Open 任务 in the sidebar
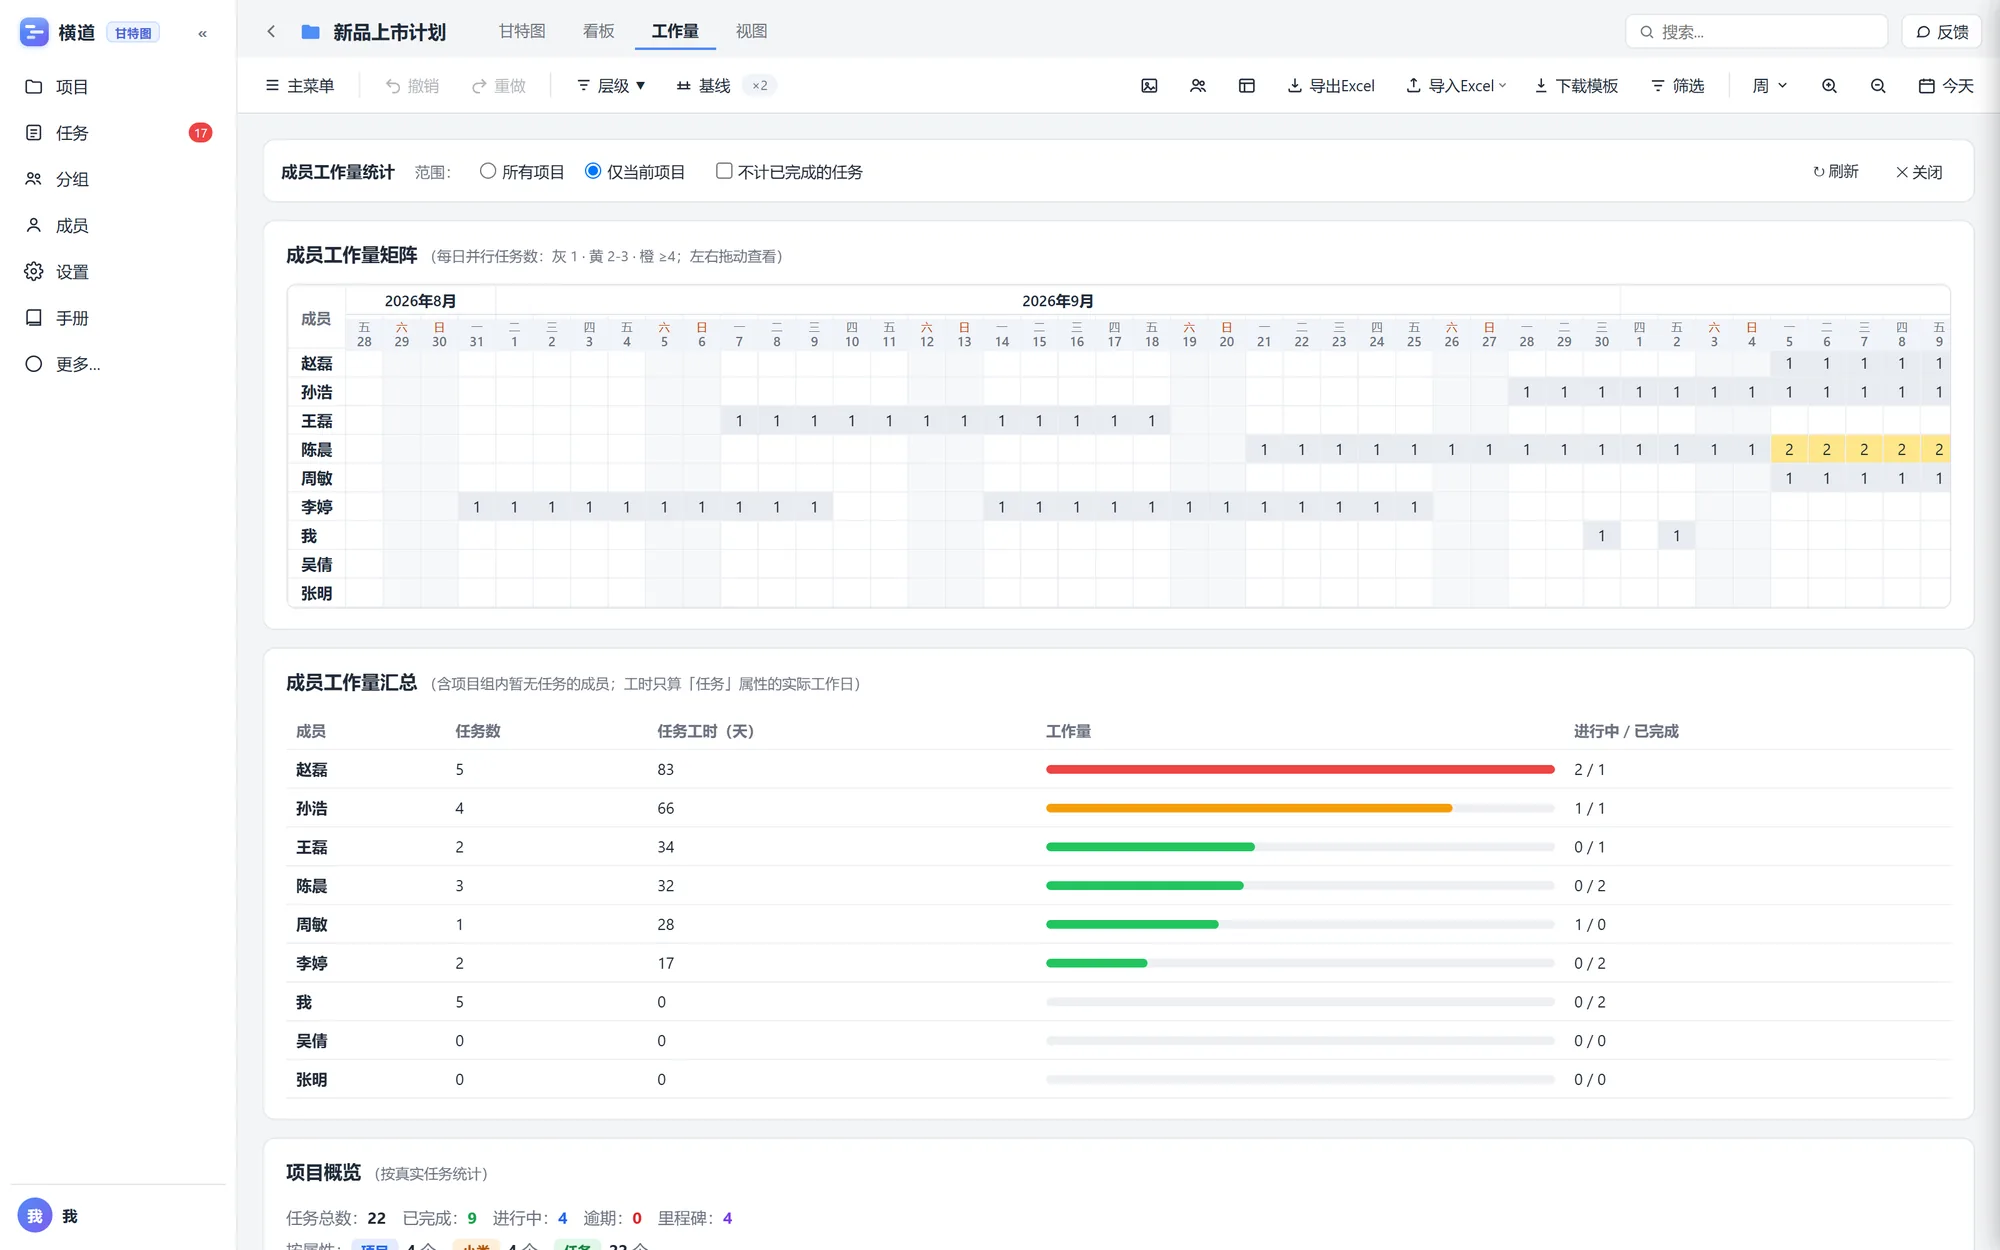This screenshot has height=1250, width=2000. click(x=118, y=133)
